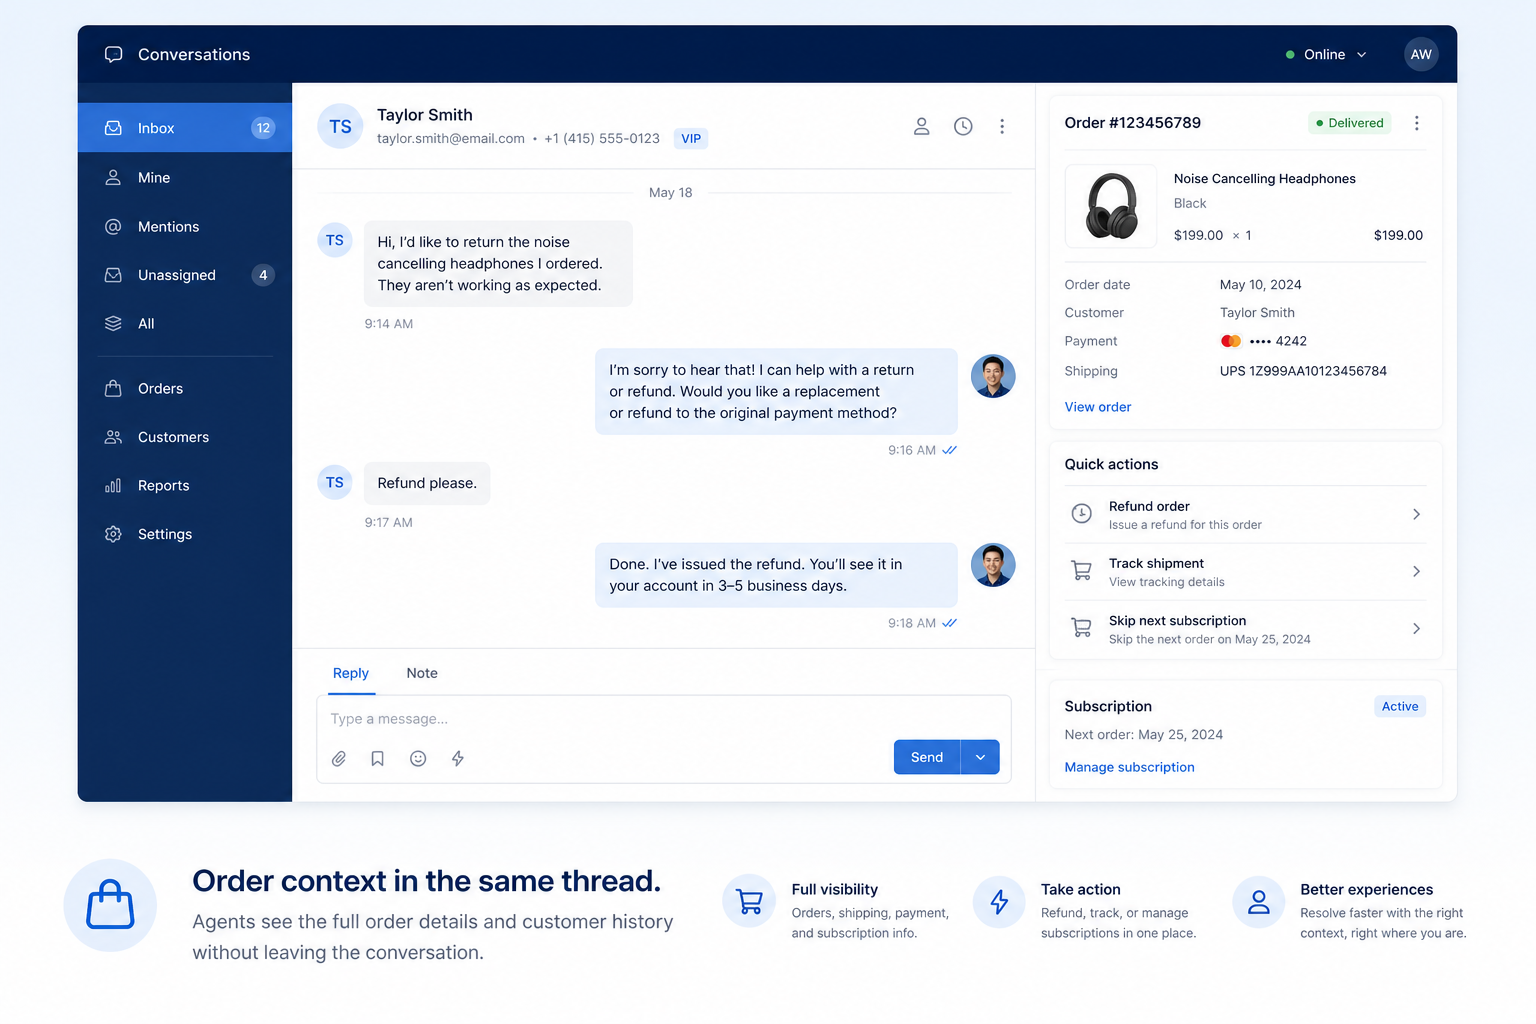Focus the Type a message field

(x=664, y=719)
